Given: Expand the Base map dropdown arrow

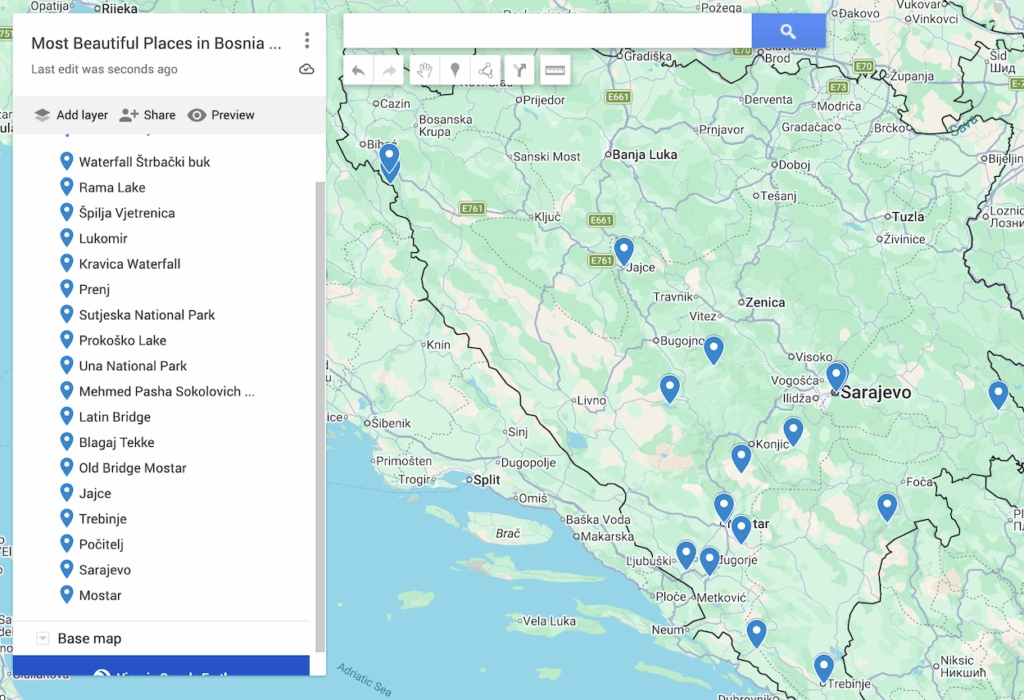Looking at the screenshot, I should (x=42, y=639).
